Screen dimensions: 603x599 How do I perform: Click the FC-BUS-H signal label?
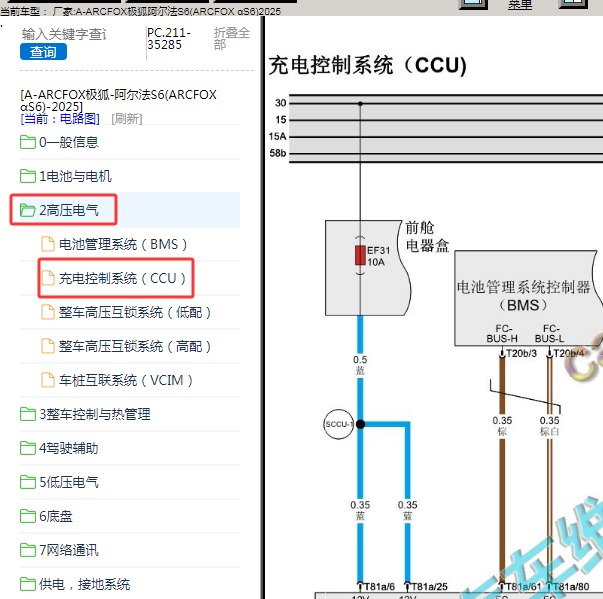click(x=502, y=334)
